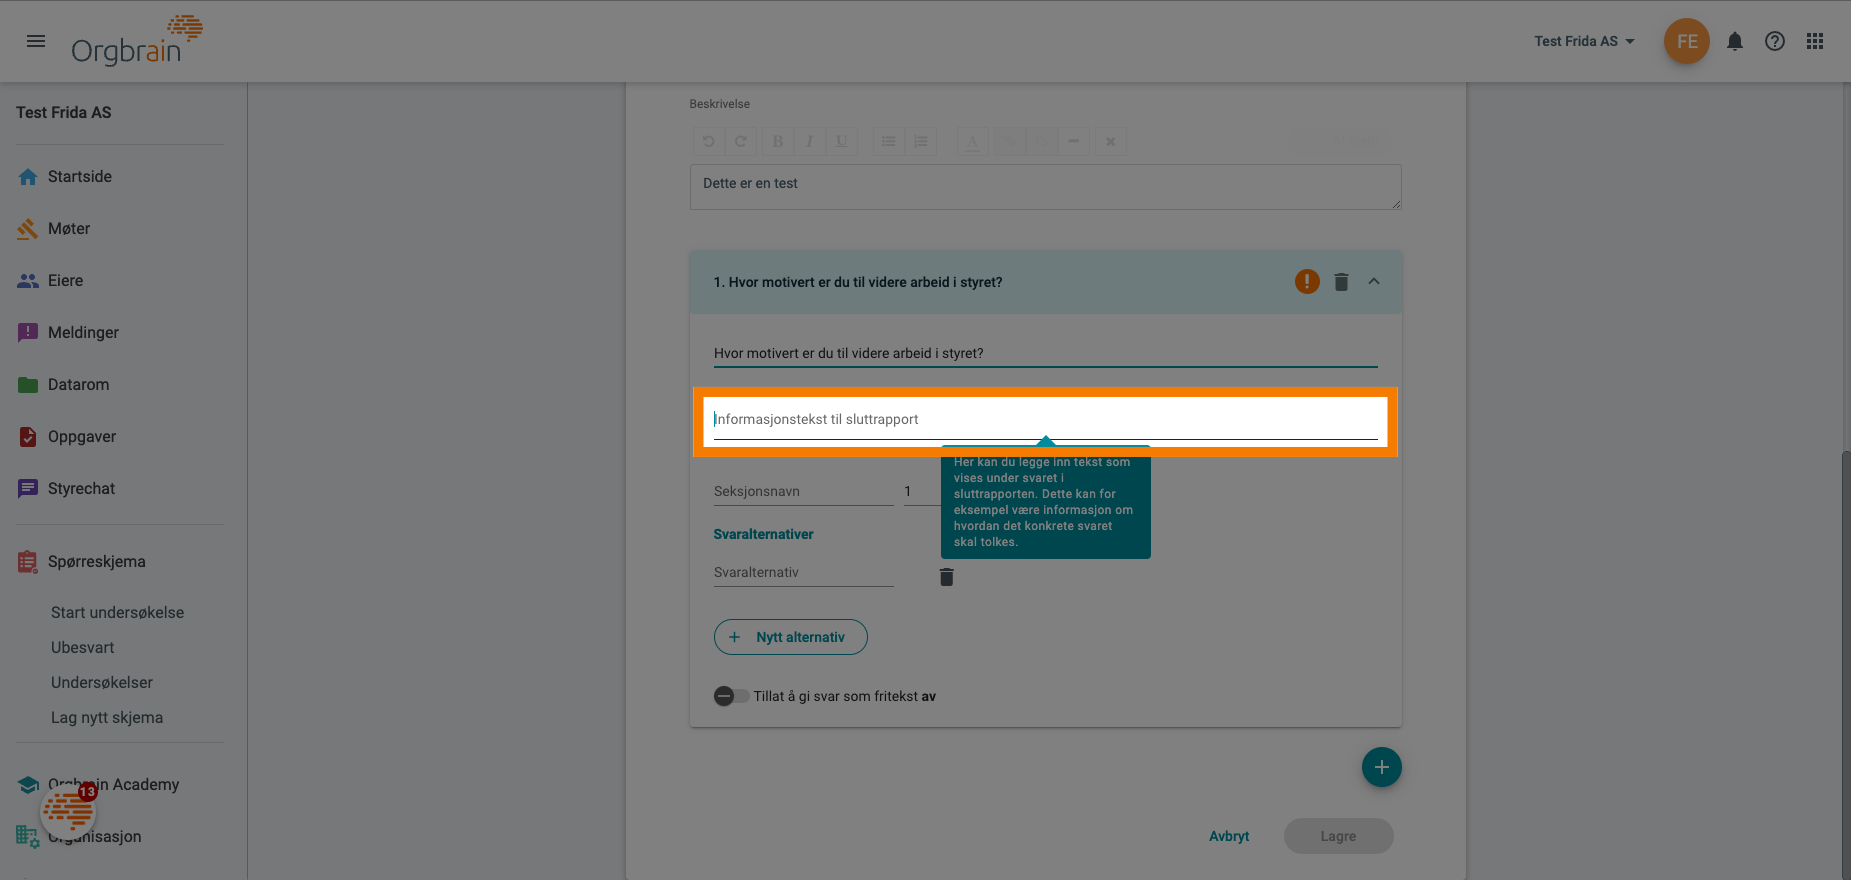This screenshot has height=880, width=1851.
Task: Open the hamburger navigation menu
Action: (x=36, y=41)
